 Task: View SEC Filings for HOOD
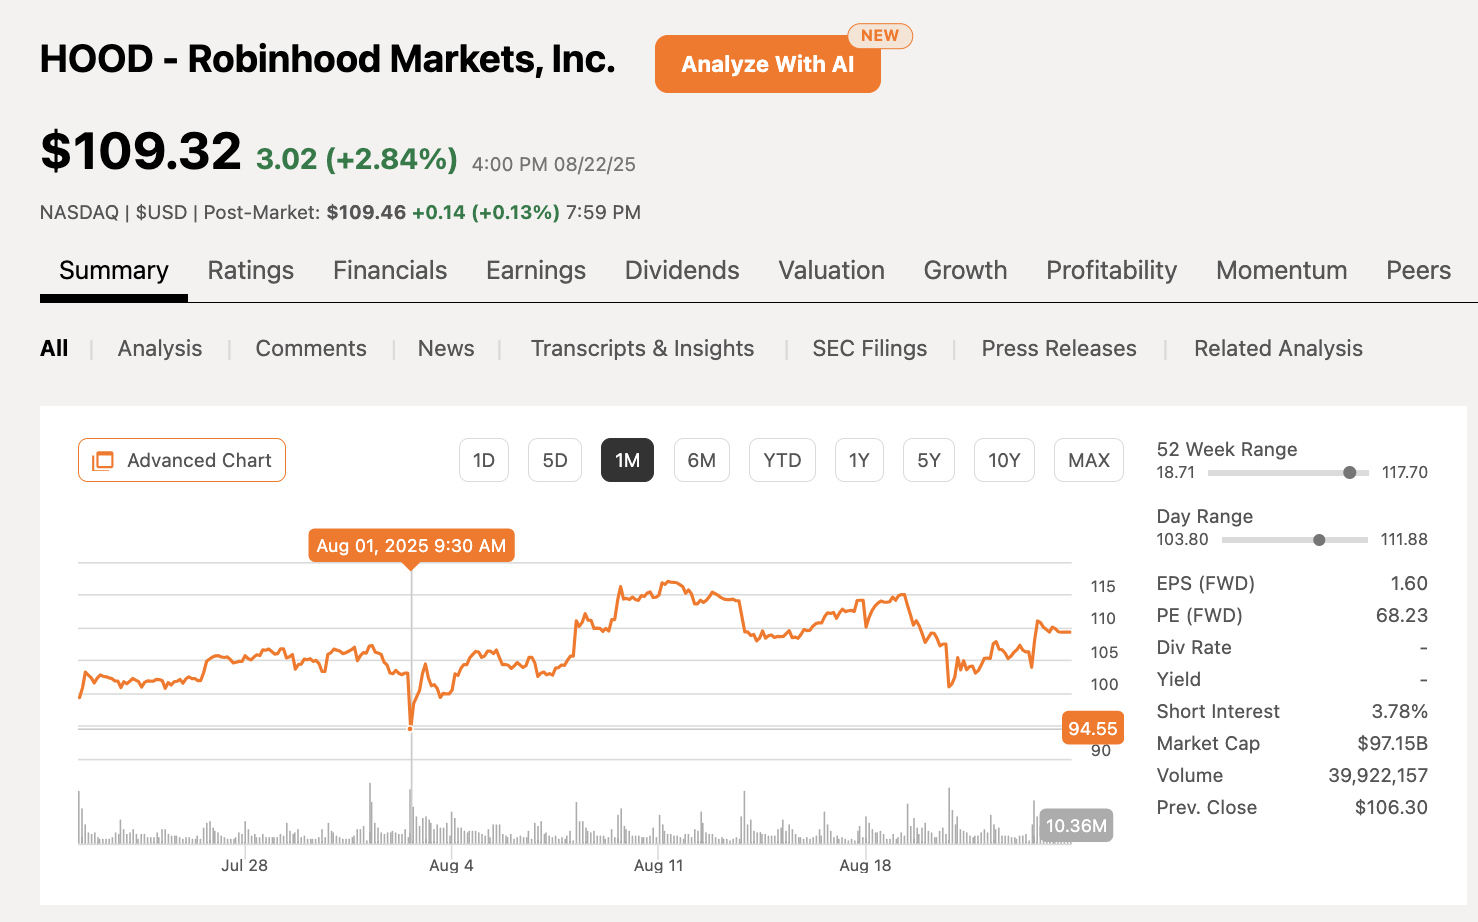[x=869, y=348]
